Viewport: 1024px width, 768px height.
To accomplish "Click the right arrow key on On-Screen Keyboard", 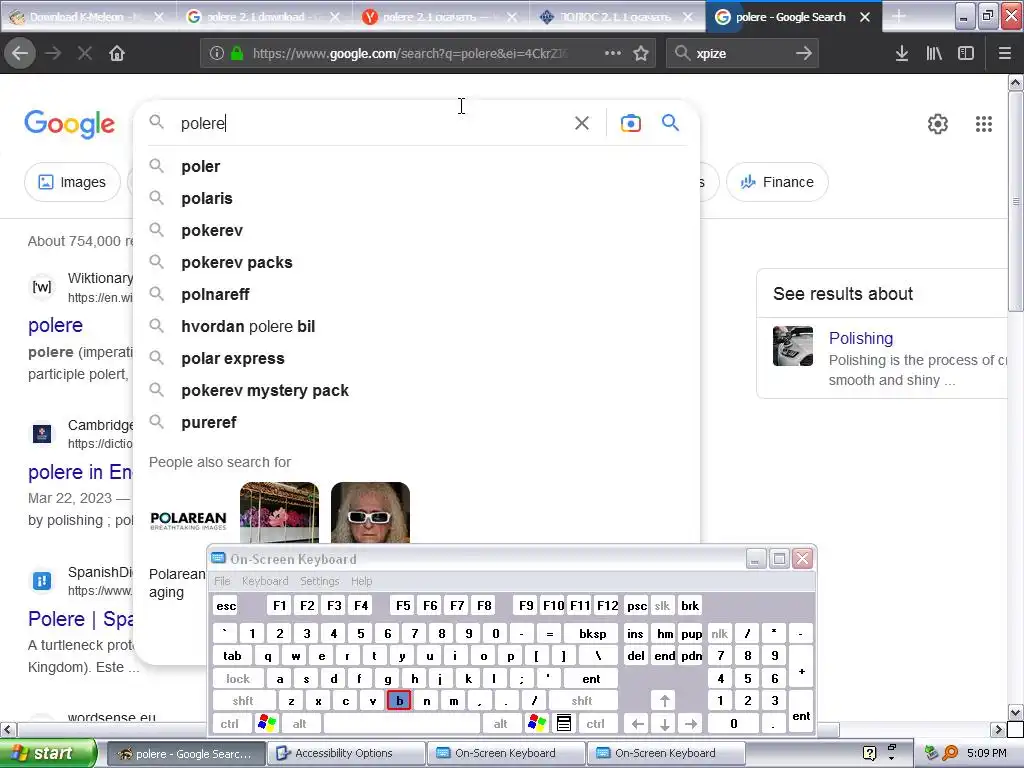I will pyautogui.click(x=691, y=723).
